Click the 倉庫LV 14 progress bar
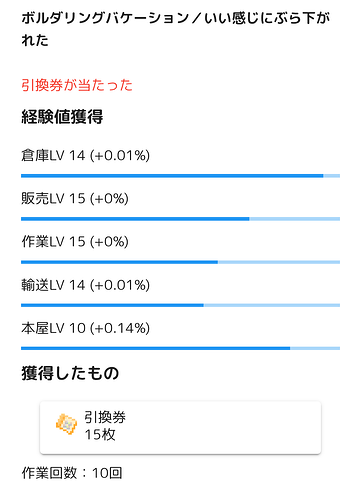The image size is (360, 500). point(180,176)
